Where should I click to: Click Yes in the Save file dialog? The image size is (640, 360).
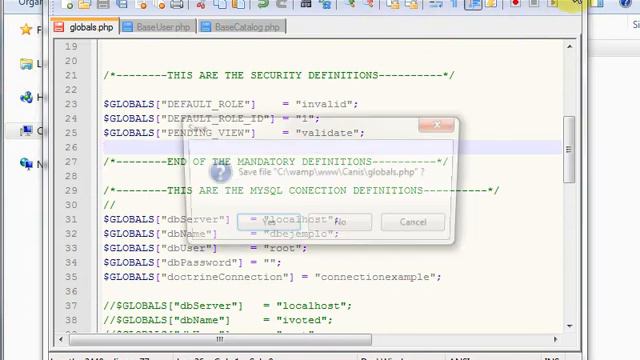pos(269,222)
